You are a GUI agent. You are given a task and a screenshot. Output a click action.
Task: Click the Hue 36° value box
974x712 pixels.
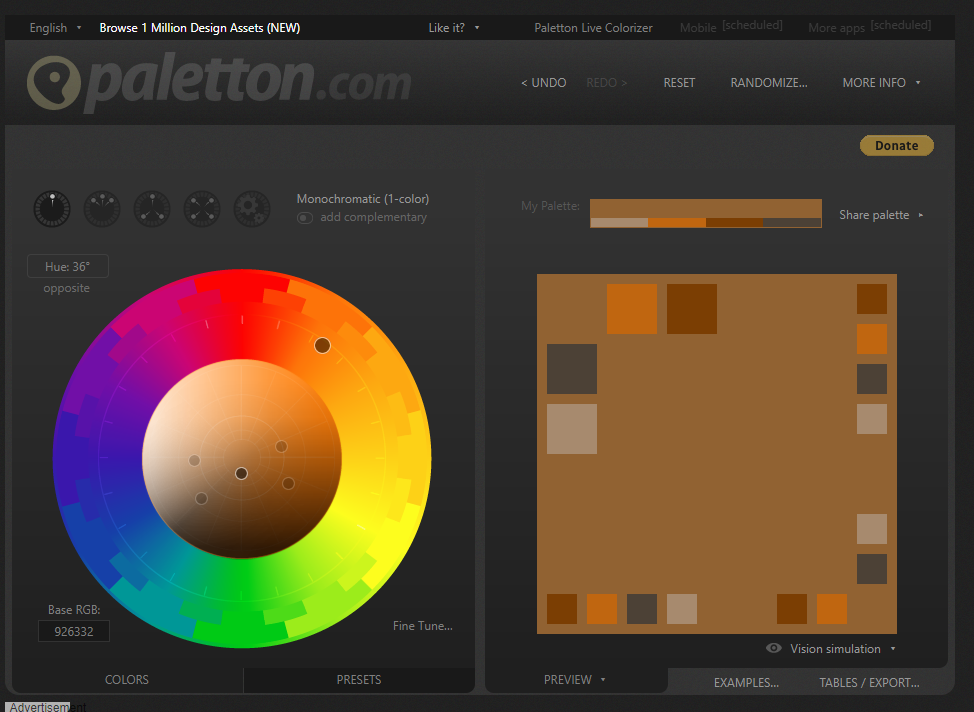click(68, 267)
